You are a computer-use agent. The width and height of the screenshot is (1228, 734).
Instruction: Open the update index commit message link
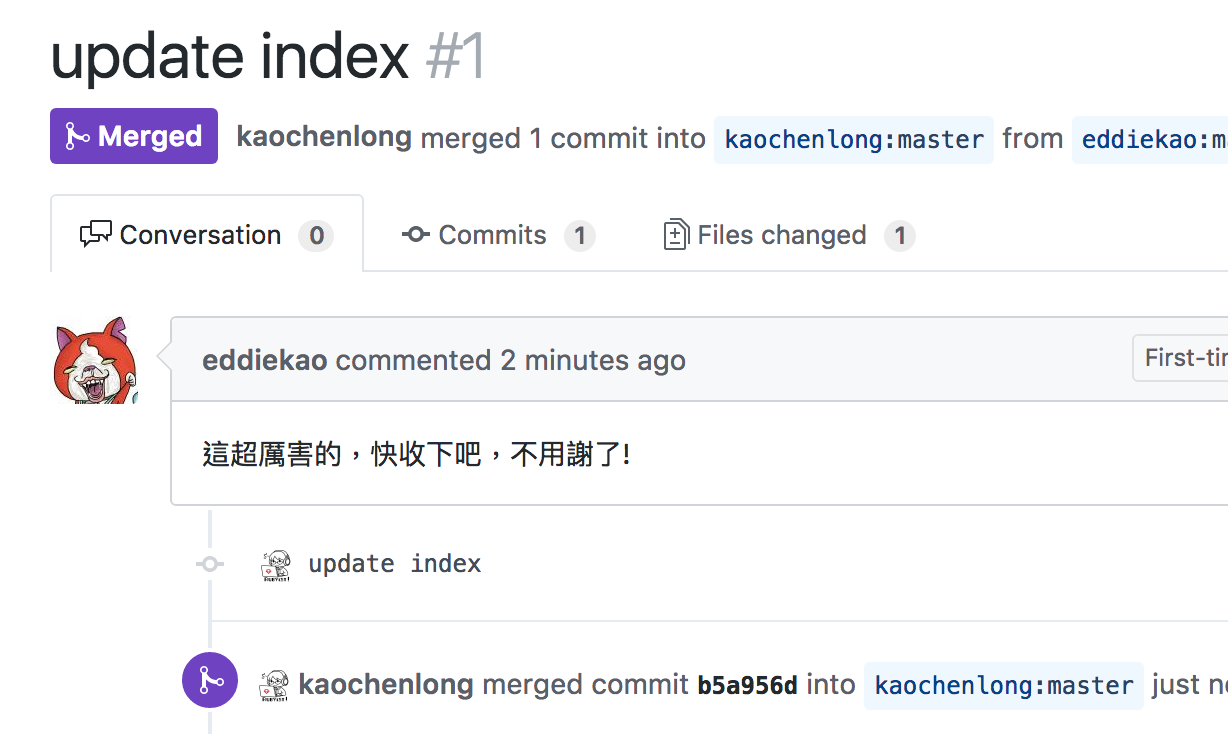396,563
